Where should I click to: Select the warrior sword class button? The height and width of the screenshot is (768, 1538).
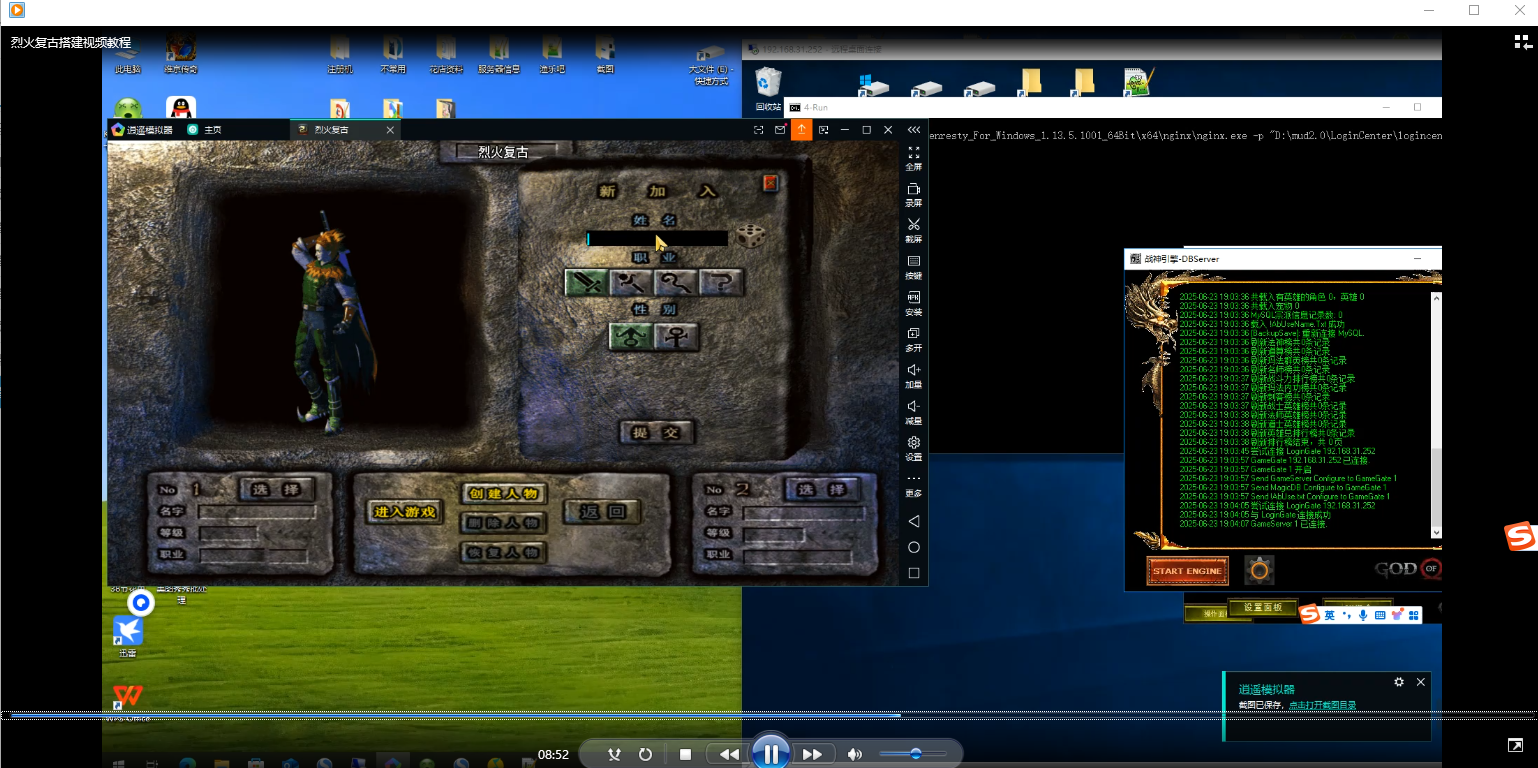(586, 283)
